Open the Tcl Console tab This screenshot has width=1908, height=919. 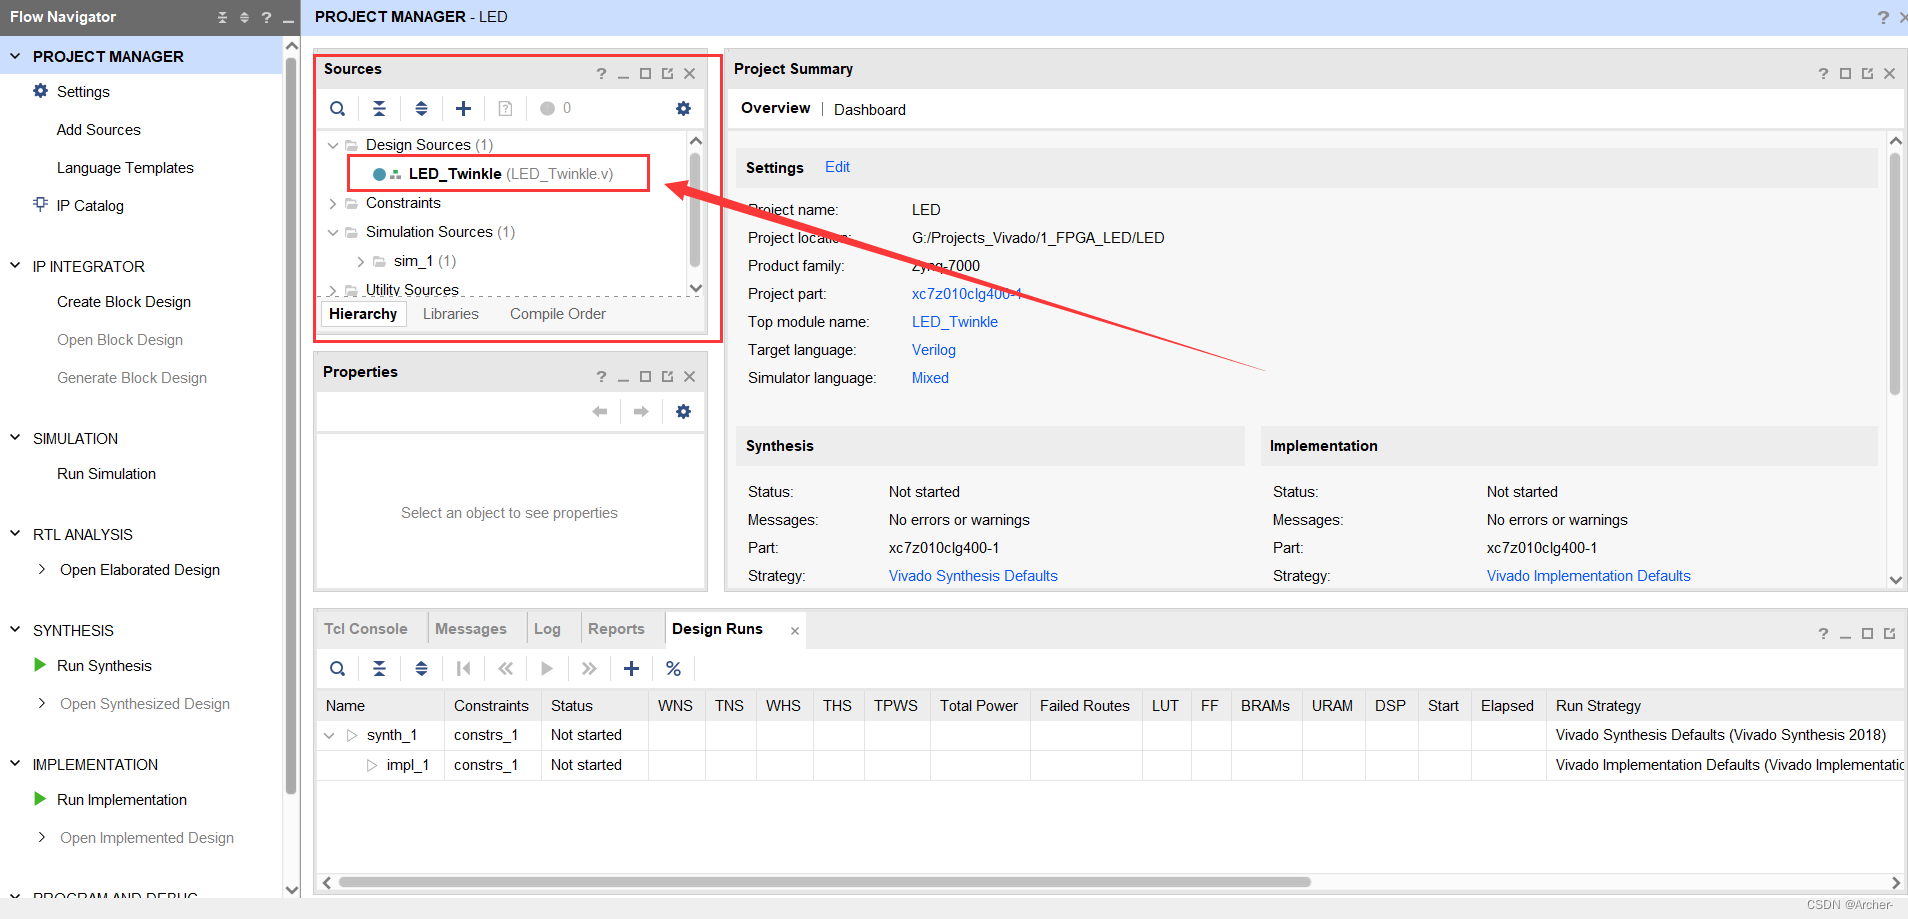tap(366, 629)
